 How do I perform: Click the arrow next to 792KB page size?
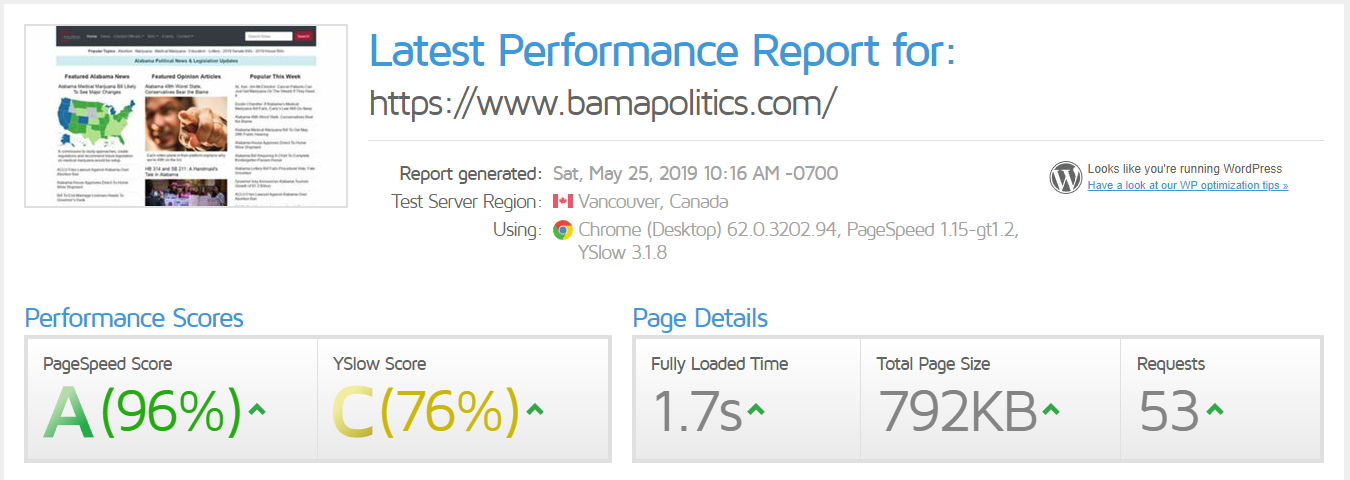(1052, 409)
